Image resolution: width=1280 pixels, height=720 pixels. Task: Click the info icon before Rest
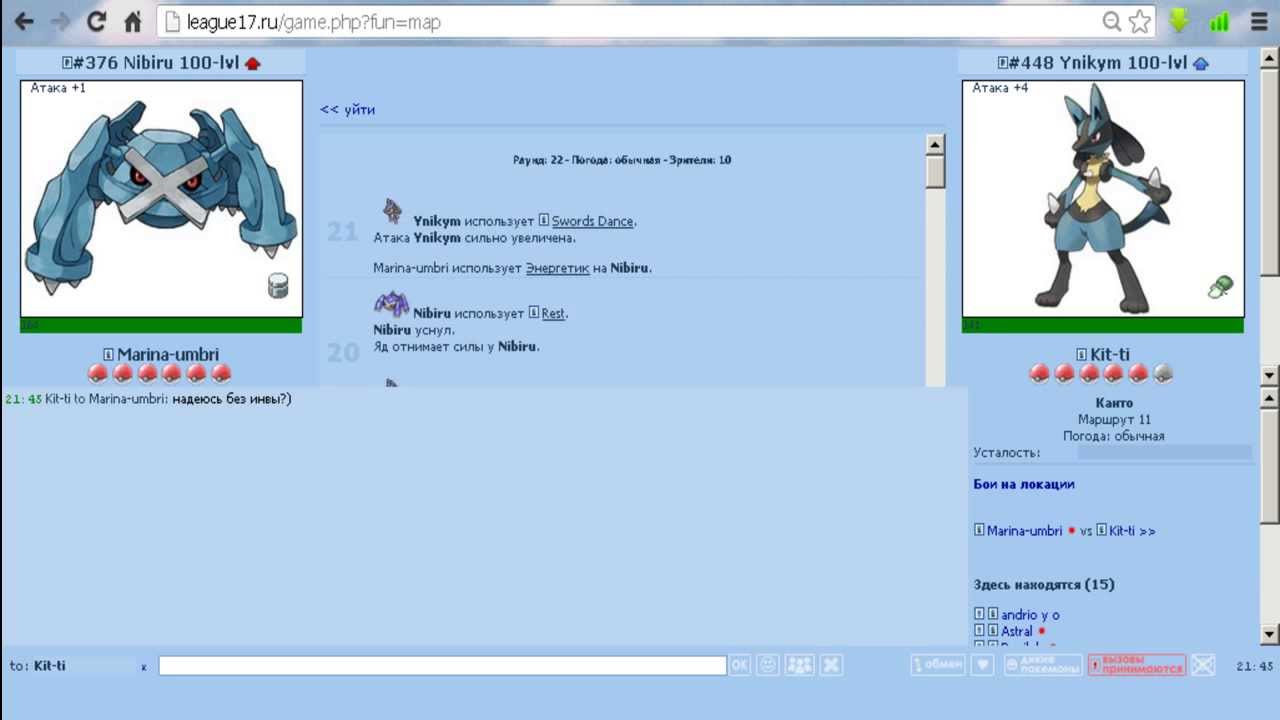pyautogui.click(x=534, y=313)
